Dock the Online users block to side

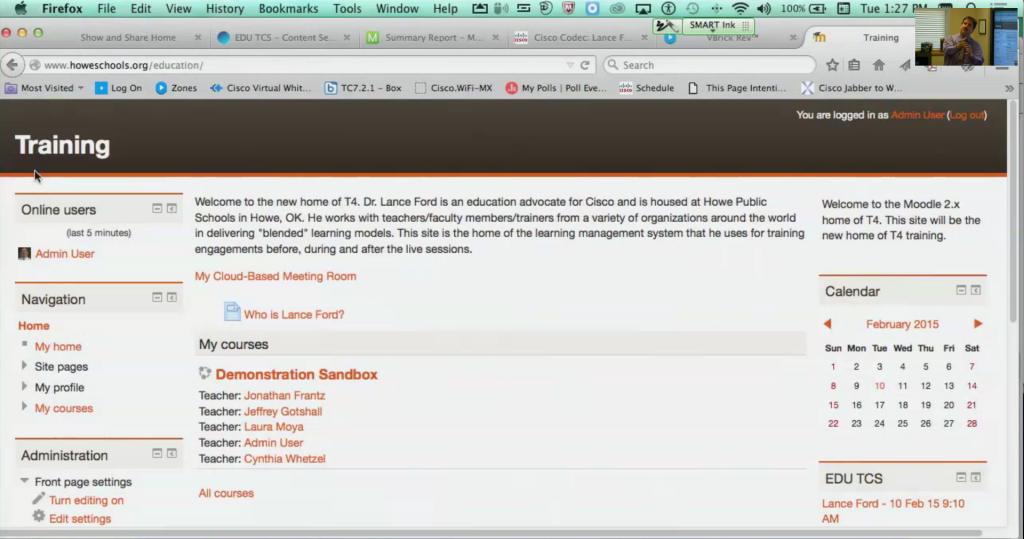pyautogui.click(x=172, y=209)
